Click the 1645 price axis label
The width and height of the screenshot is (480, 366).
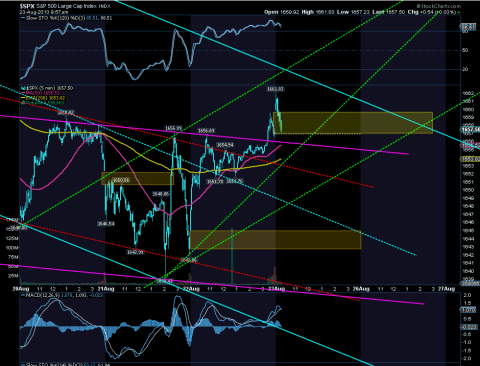coord(468,231)
